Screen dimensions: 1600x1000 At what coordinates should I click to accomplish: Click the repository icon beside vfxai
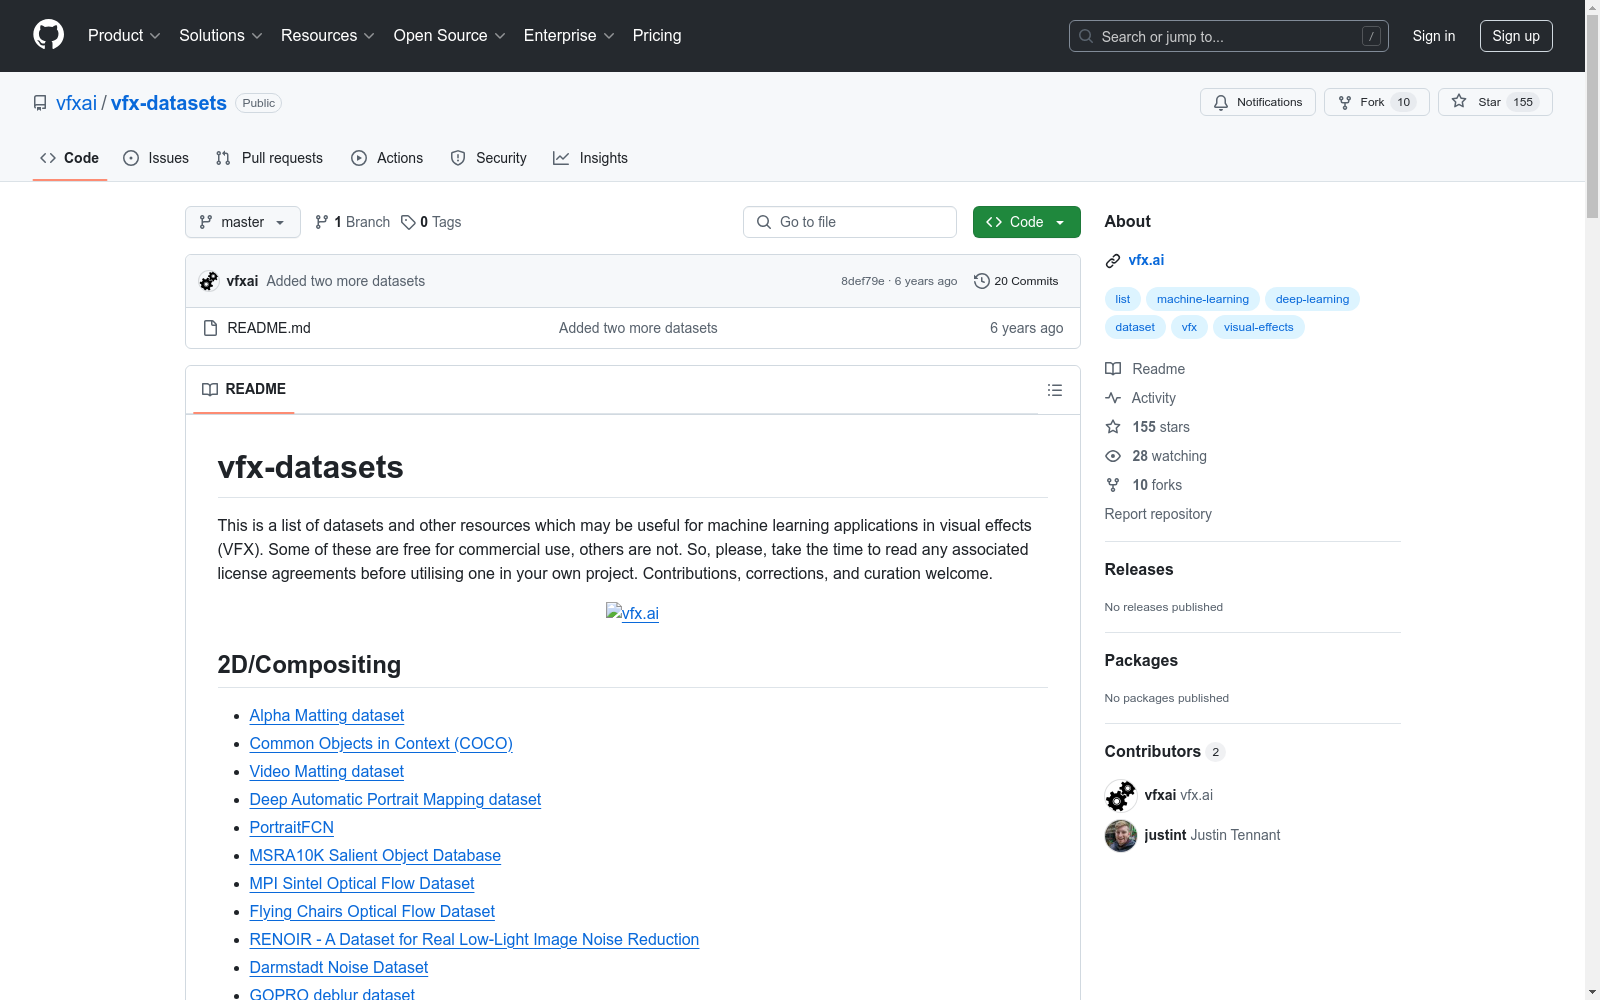40,103
